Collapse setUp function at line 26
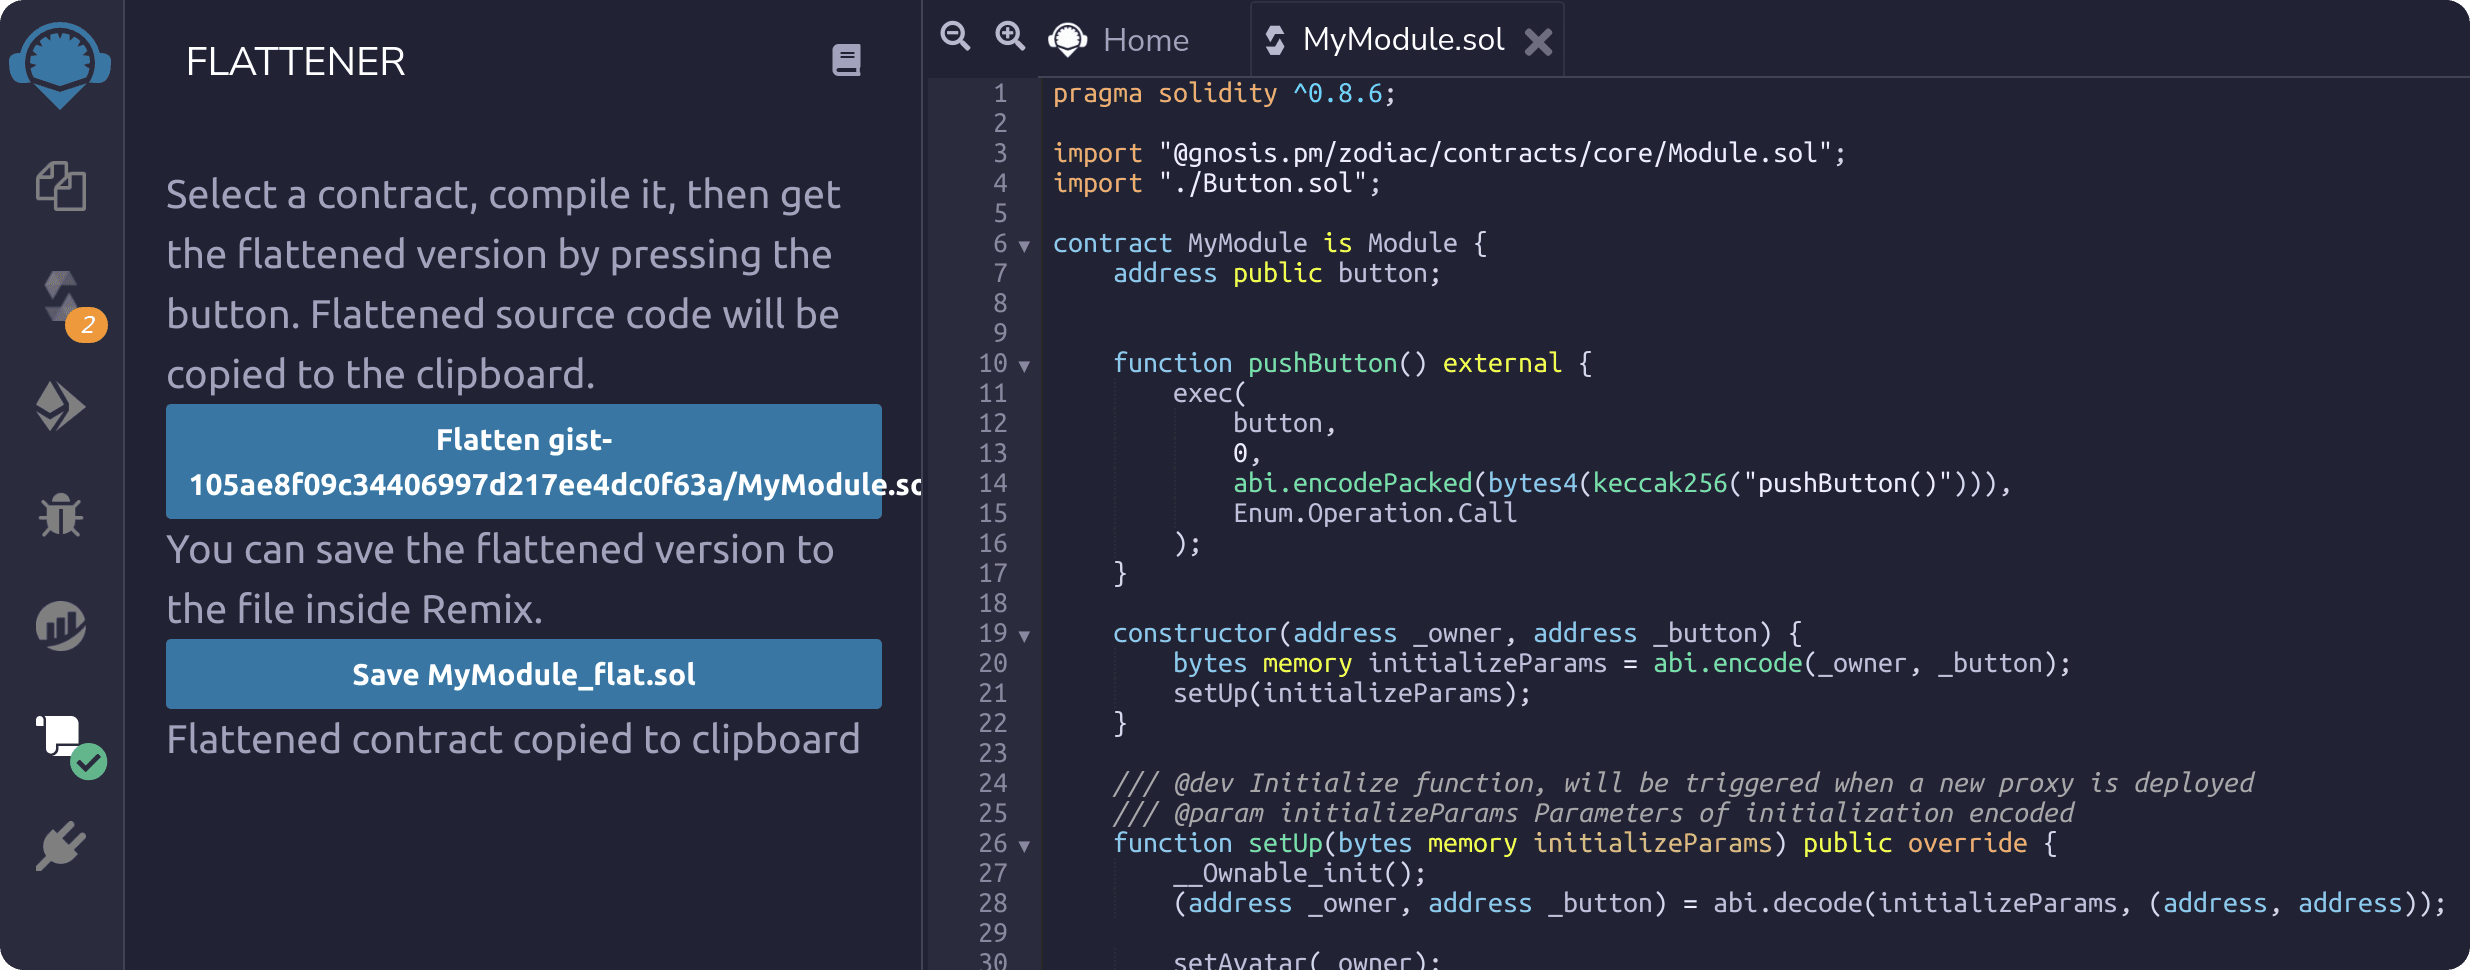 coord(1024,846)
